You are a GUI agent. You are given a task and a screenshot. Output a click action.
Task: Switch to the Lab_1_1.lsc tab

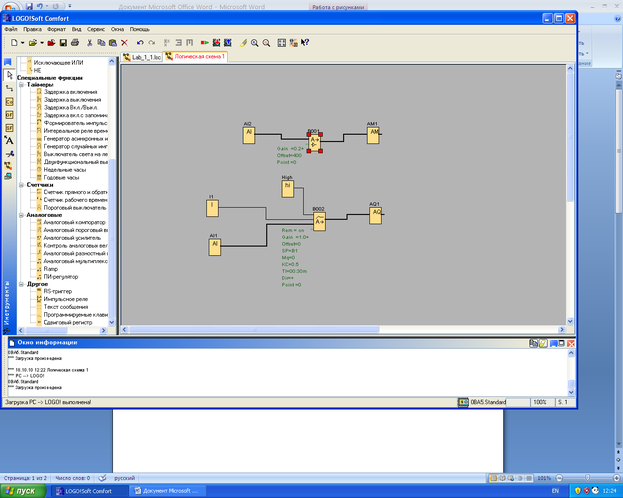point(143,57)
